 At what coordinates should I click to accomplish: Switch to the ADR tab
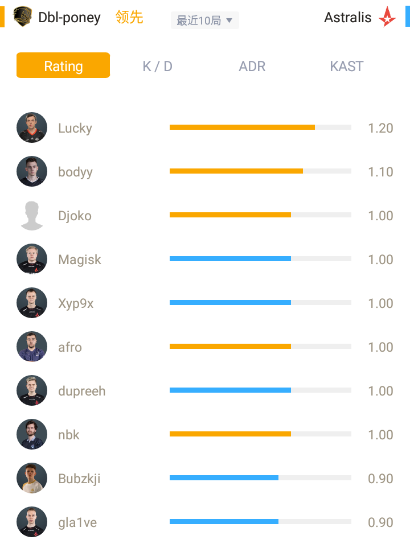tap(252, 66)
